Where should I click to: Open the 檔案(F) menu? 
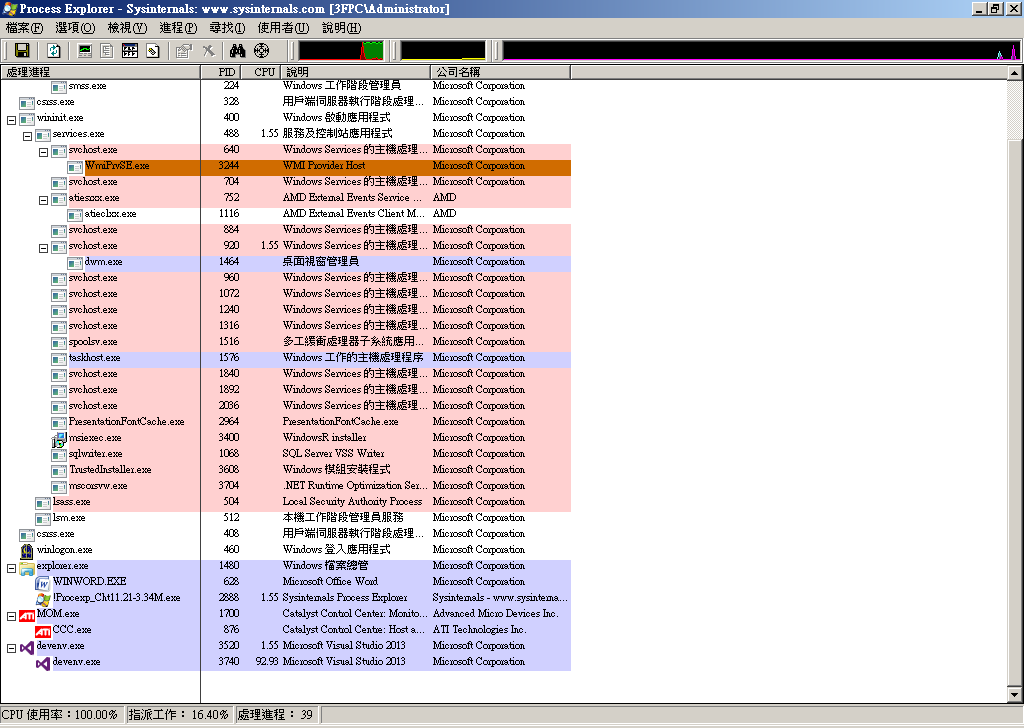(x=25, y=28)
